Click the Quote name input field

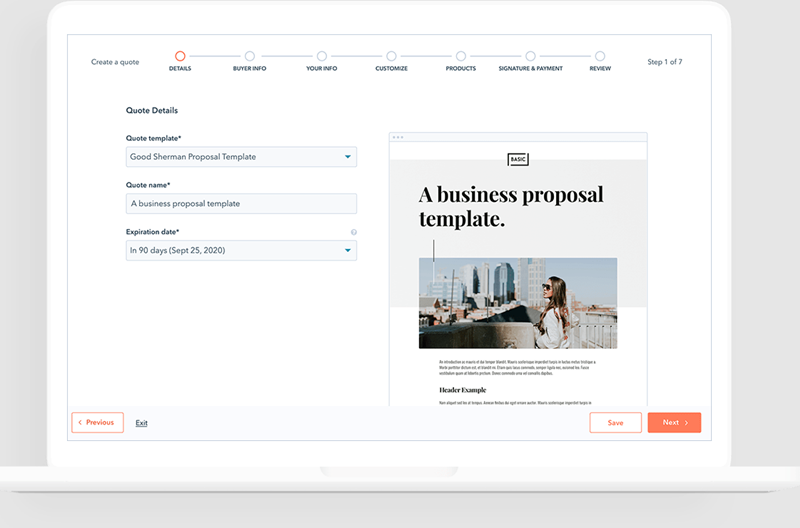click(x=241, y=204)
